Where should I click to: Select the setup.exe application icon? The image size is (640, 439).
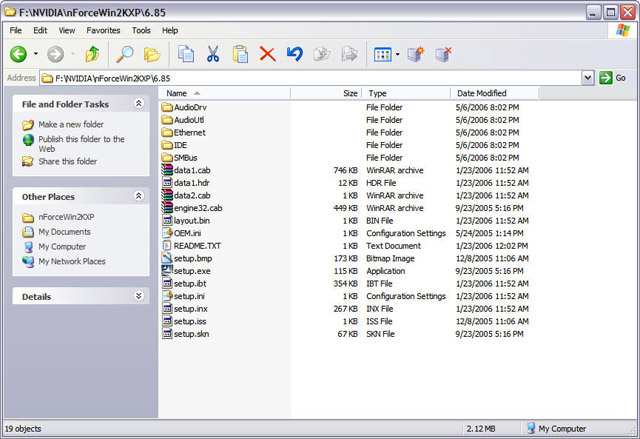[x=167, y=270]
